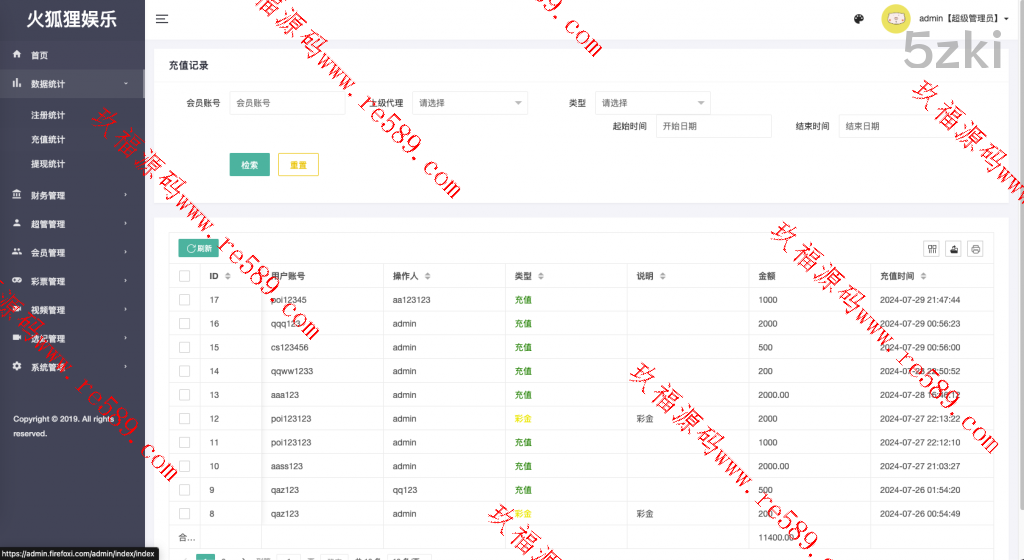Click the green 检索 search button
This screenshot has height=560, width=1024.
pos(249,164)
